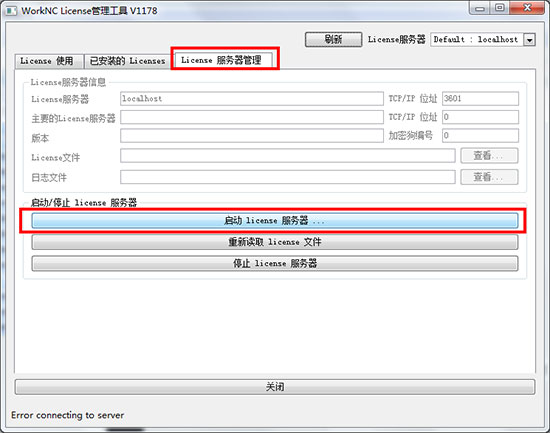Viewport: 550px width, 433px height.
Task: Click the 日志文件 path field
Action: click(x=288, y=177)
